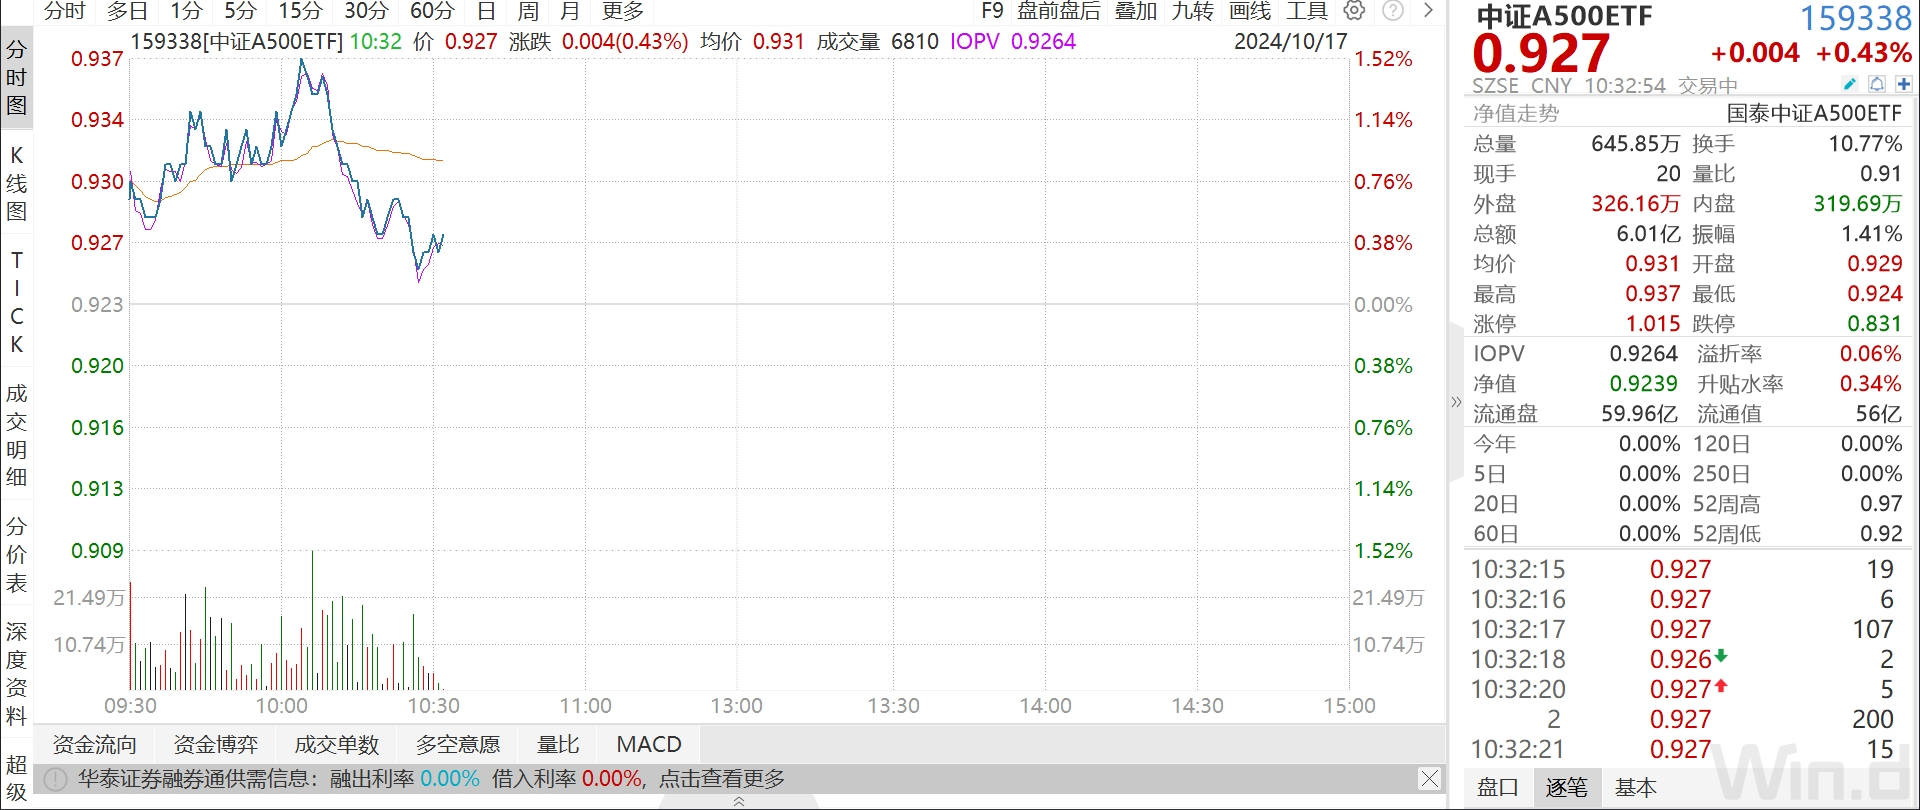Open the chart settings gear icon

click(x=1354, y=10)
